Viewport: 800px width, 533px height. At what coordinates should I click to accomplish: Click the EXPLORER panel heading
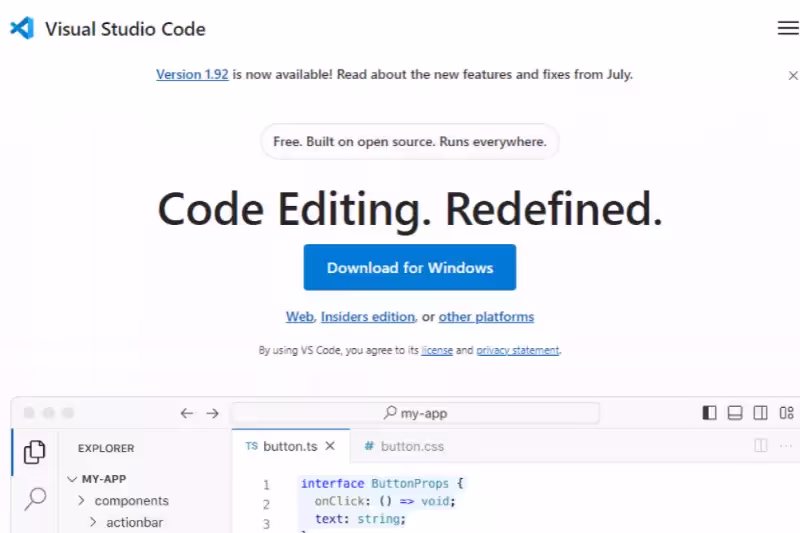[106, 448]
